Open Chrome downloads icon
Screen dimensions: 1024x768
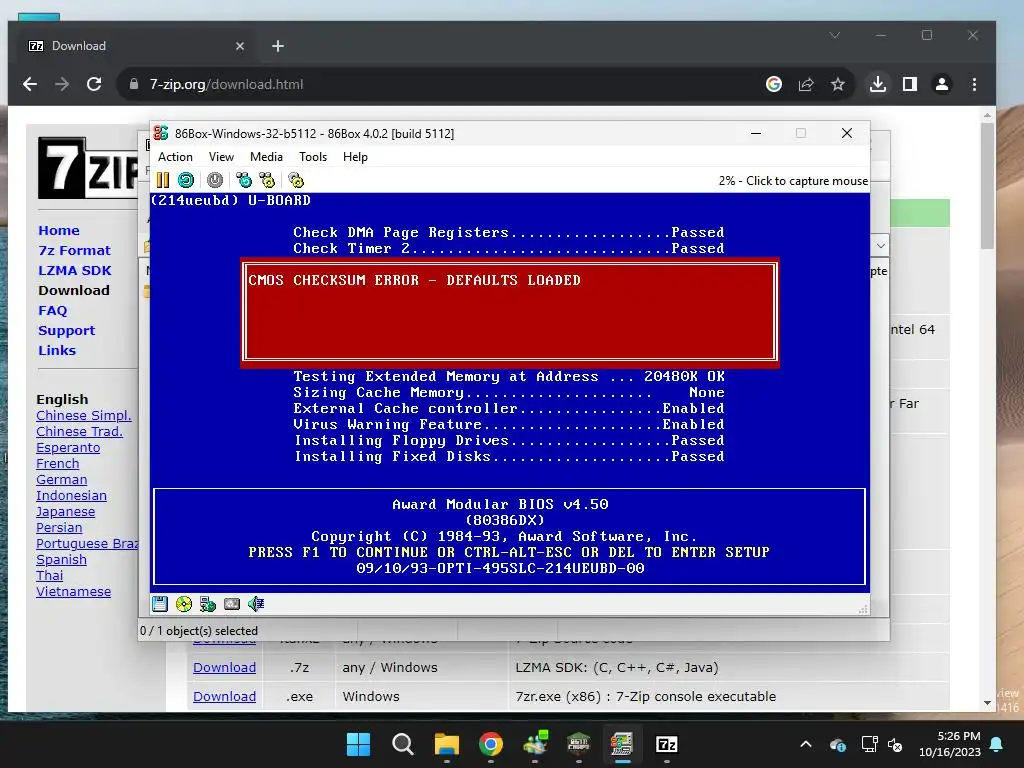click(878, 84)
